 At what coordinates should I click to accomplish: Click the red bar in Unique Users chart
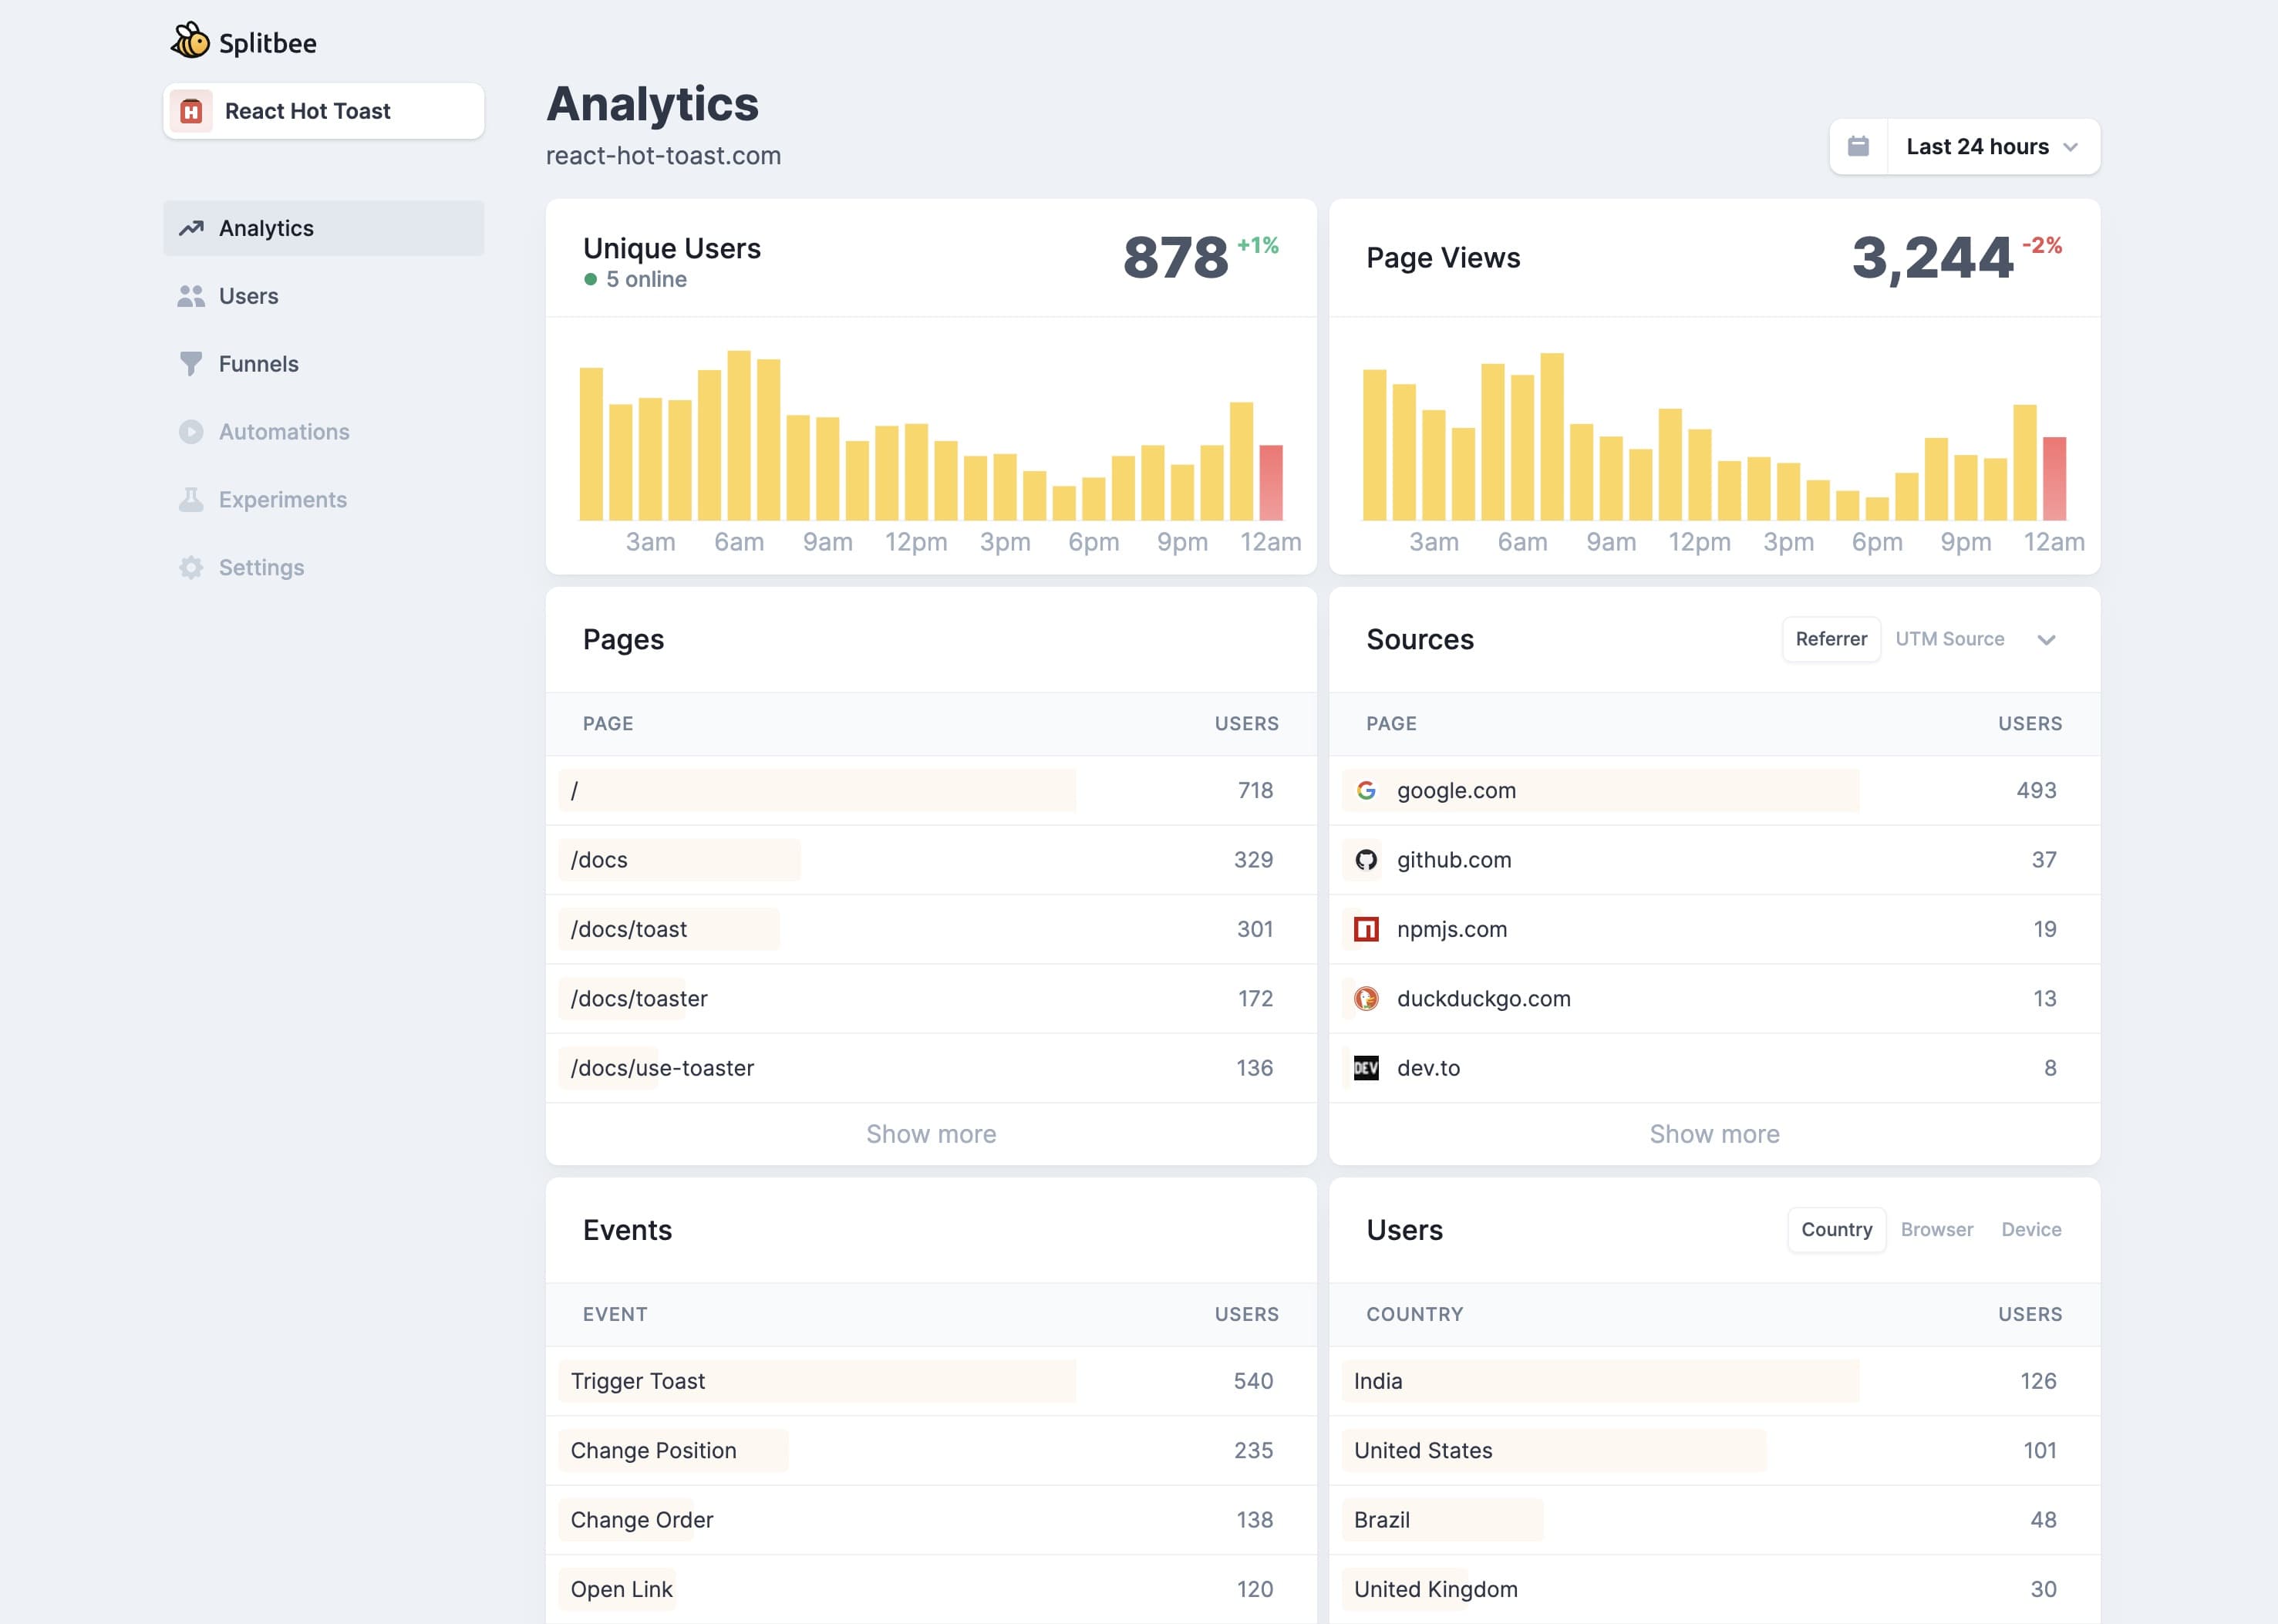1270,483
